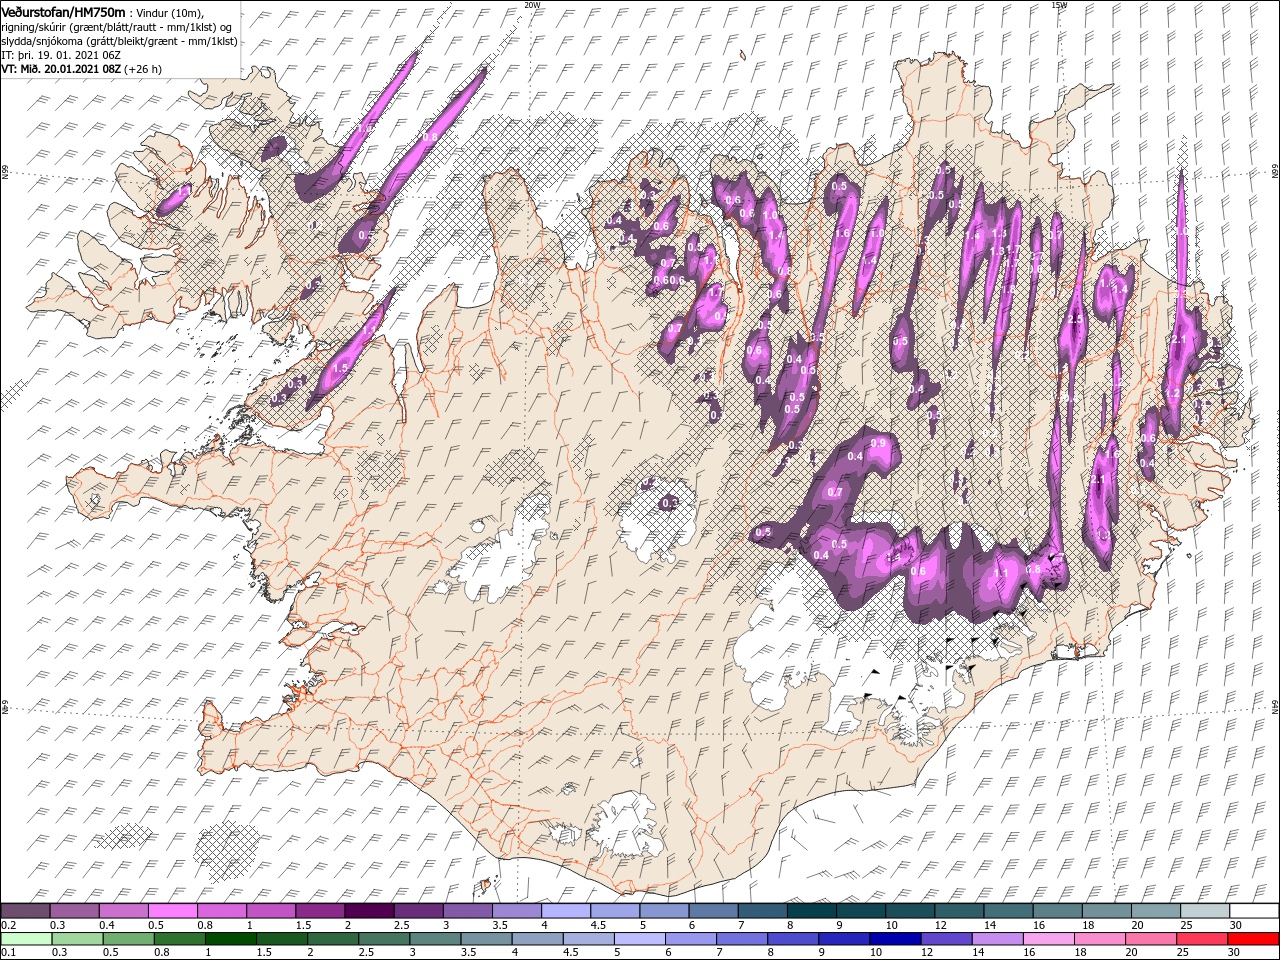The image size is (1280, 960).
Task: Pick upper legend swatch between 0.2 and 0.3
Action: (25, 911)
